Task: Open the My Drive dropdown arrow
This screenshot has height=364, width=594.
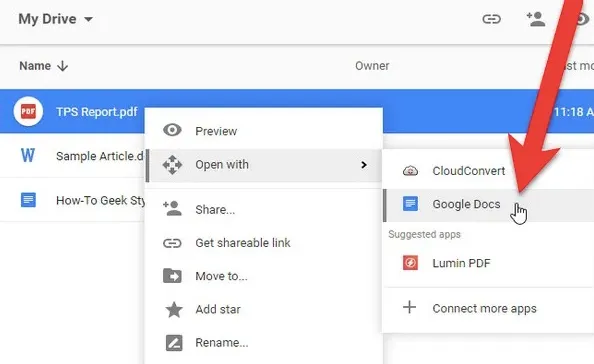Action: click(88, 19)
